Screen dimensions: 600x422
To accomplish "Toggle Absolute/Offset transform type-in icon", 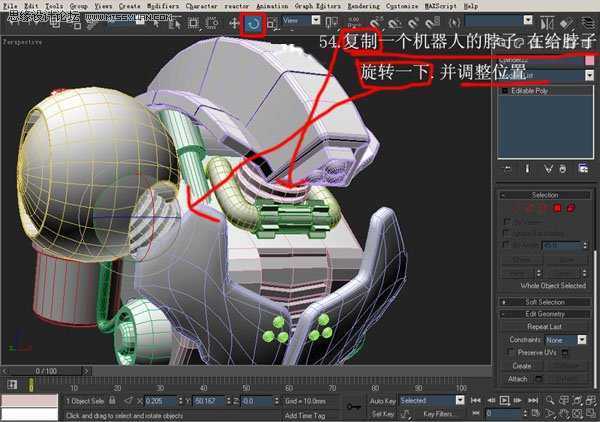I will click(x=128, y=401).
